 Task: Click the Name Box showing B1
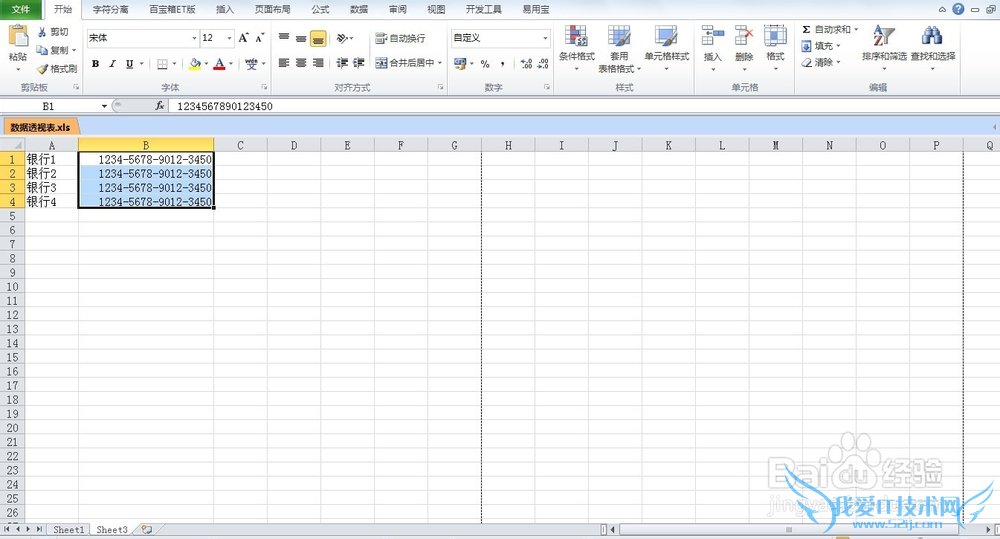pyautogui.click(x=50, y=106)
